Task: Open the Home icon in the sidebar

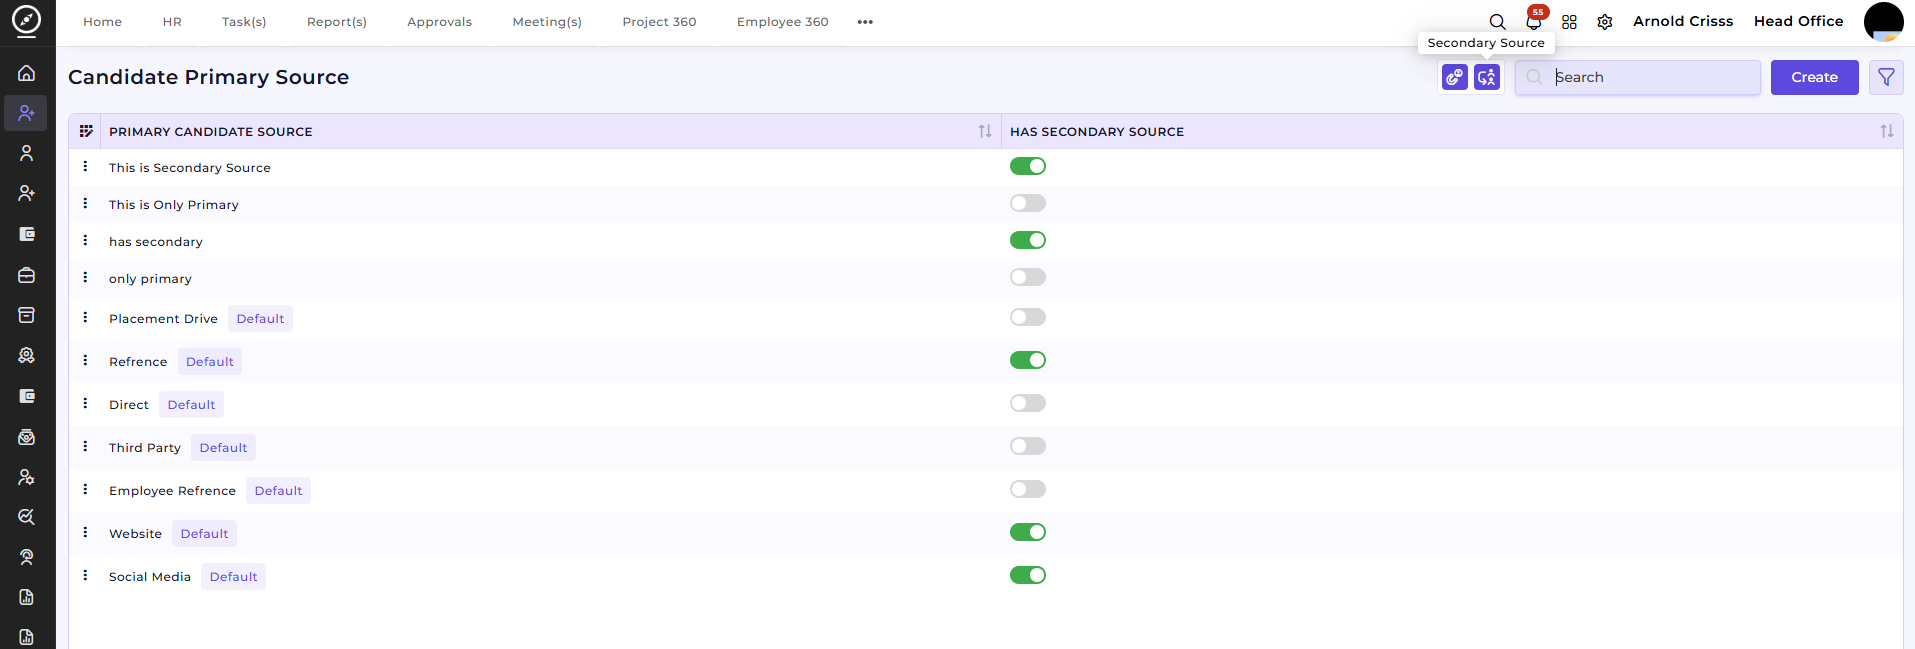Action: tap(27, 73)
